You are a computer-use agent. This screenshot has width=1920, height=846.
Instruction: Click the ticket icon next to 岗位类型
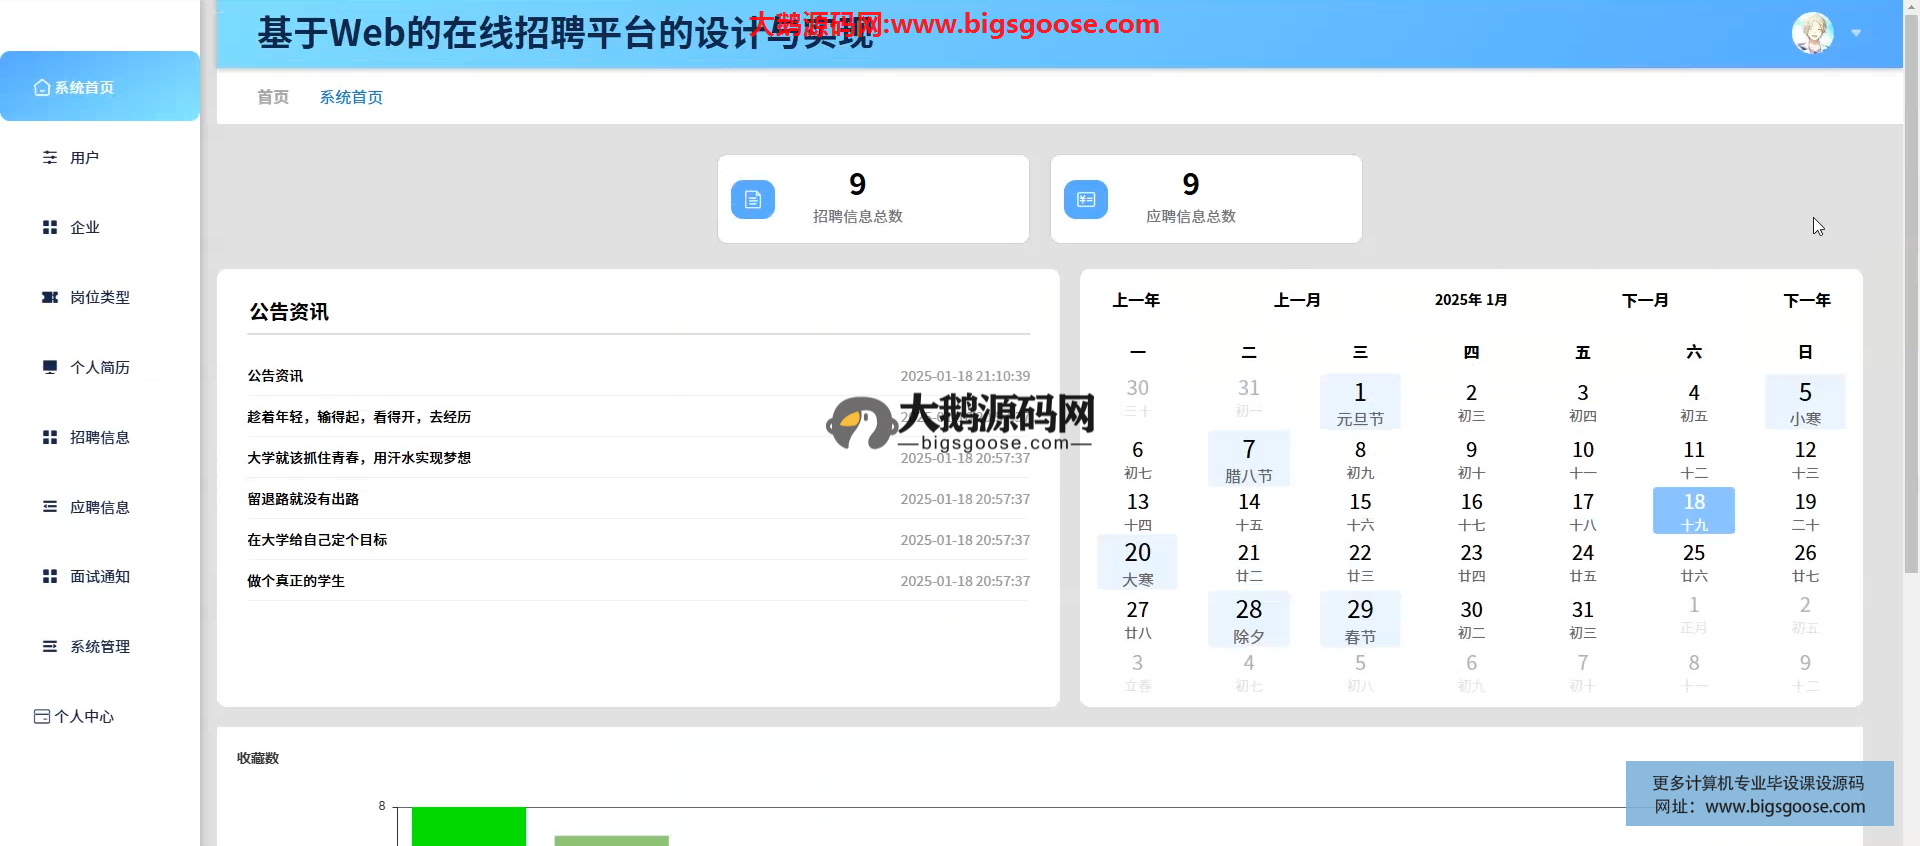50,298
